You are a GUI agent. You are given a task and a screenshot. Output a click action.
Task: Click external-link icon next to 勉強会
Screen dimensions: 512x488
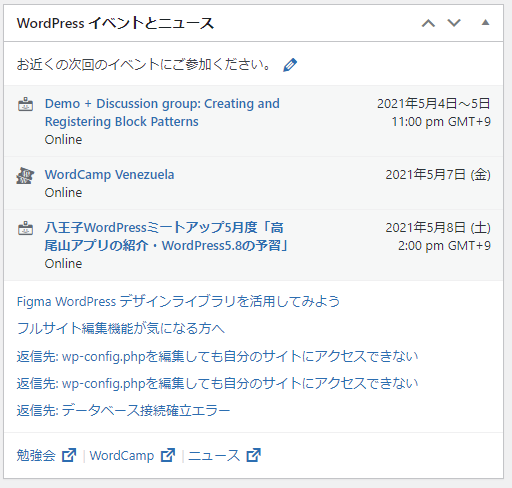pos(69,455)
